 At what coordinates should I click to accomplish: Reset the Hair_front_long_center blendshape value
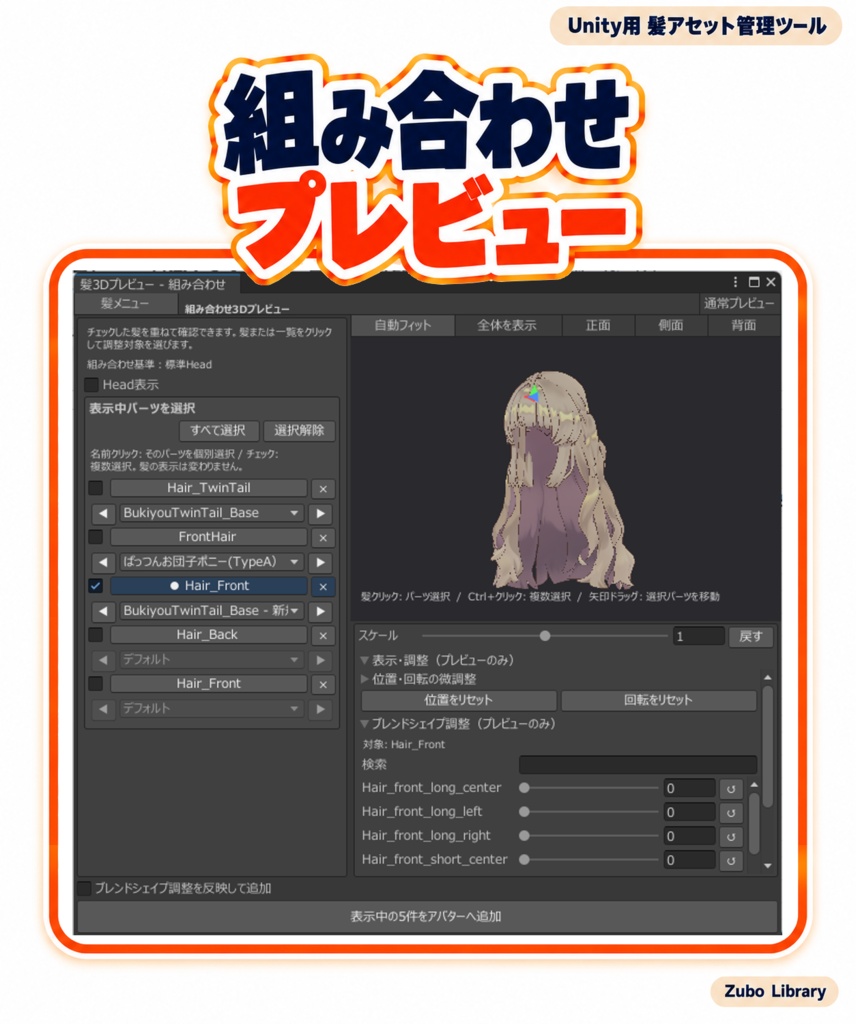pyautogui.click(x=731, y=789)
